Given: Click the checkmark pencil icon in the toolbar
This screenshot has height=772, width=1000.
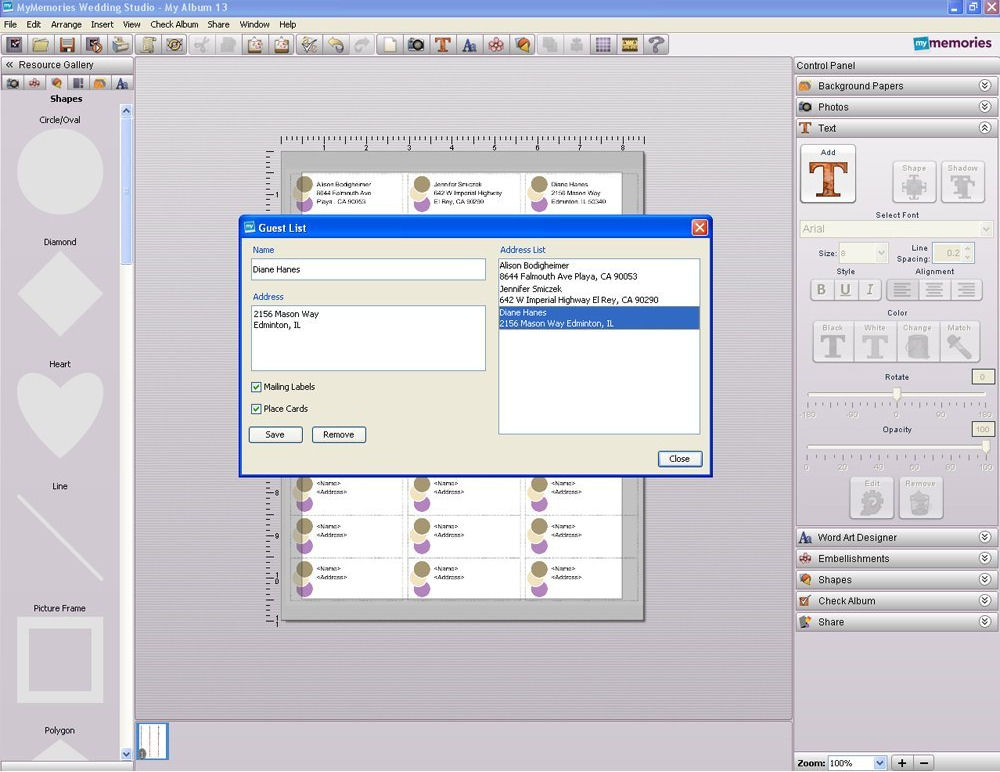Looking at the screenshot, I should click(x=309, y=45).
